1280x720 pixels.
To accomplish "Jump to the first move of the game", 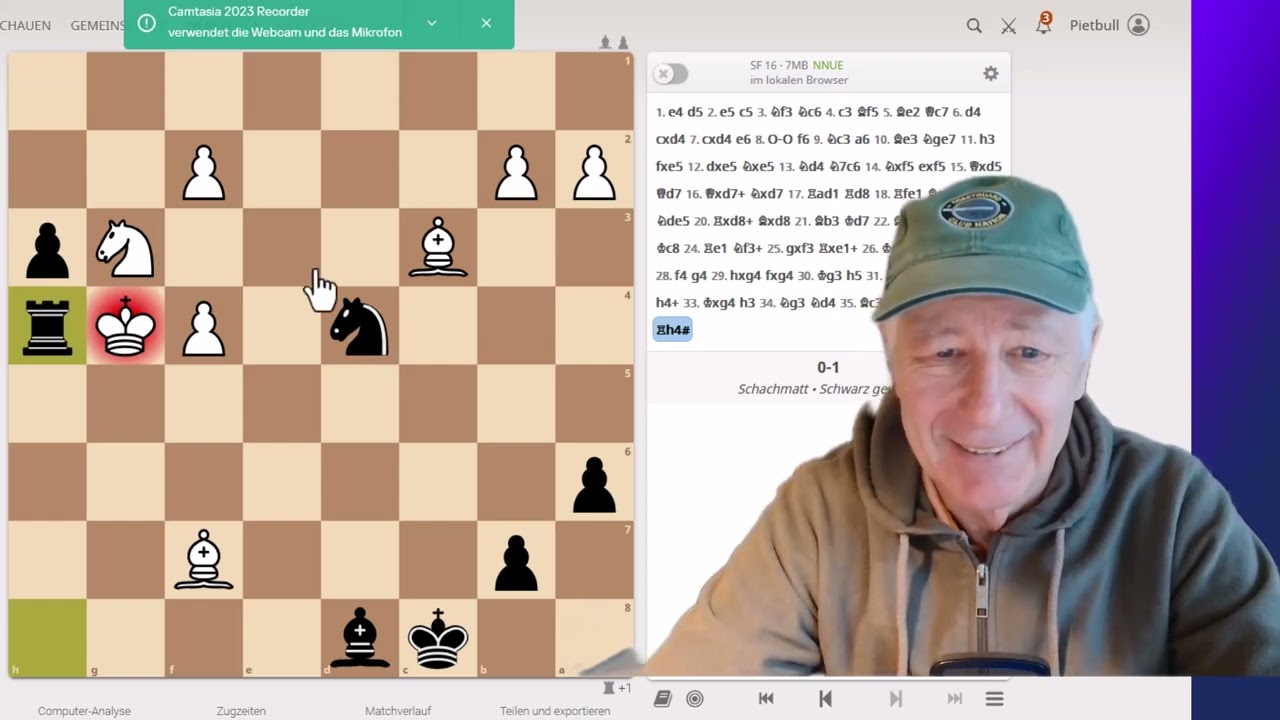I will coord(766,699).
